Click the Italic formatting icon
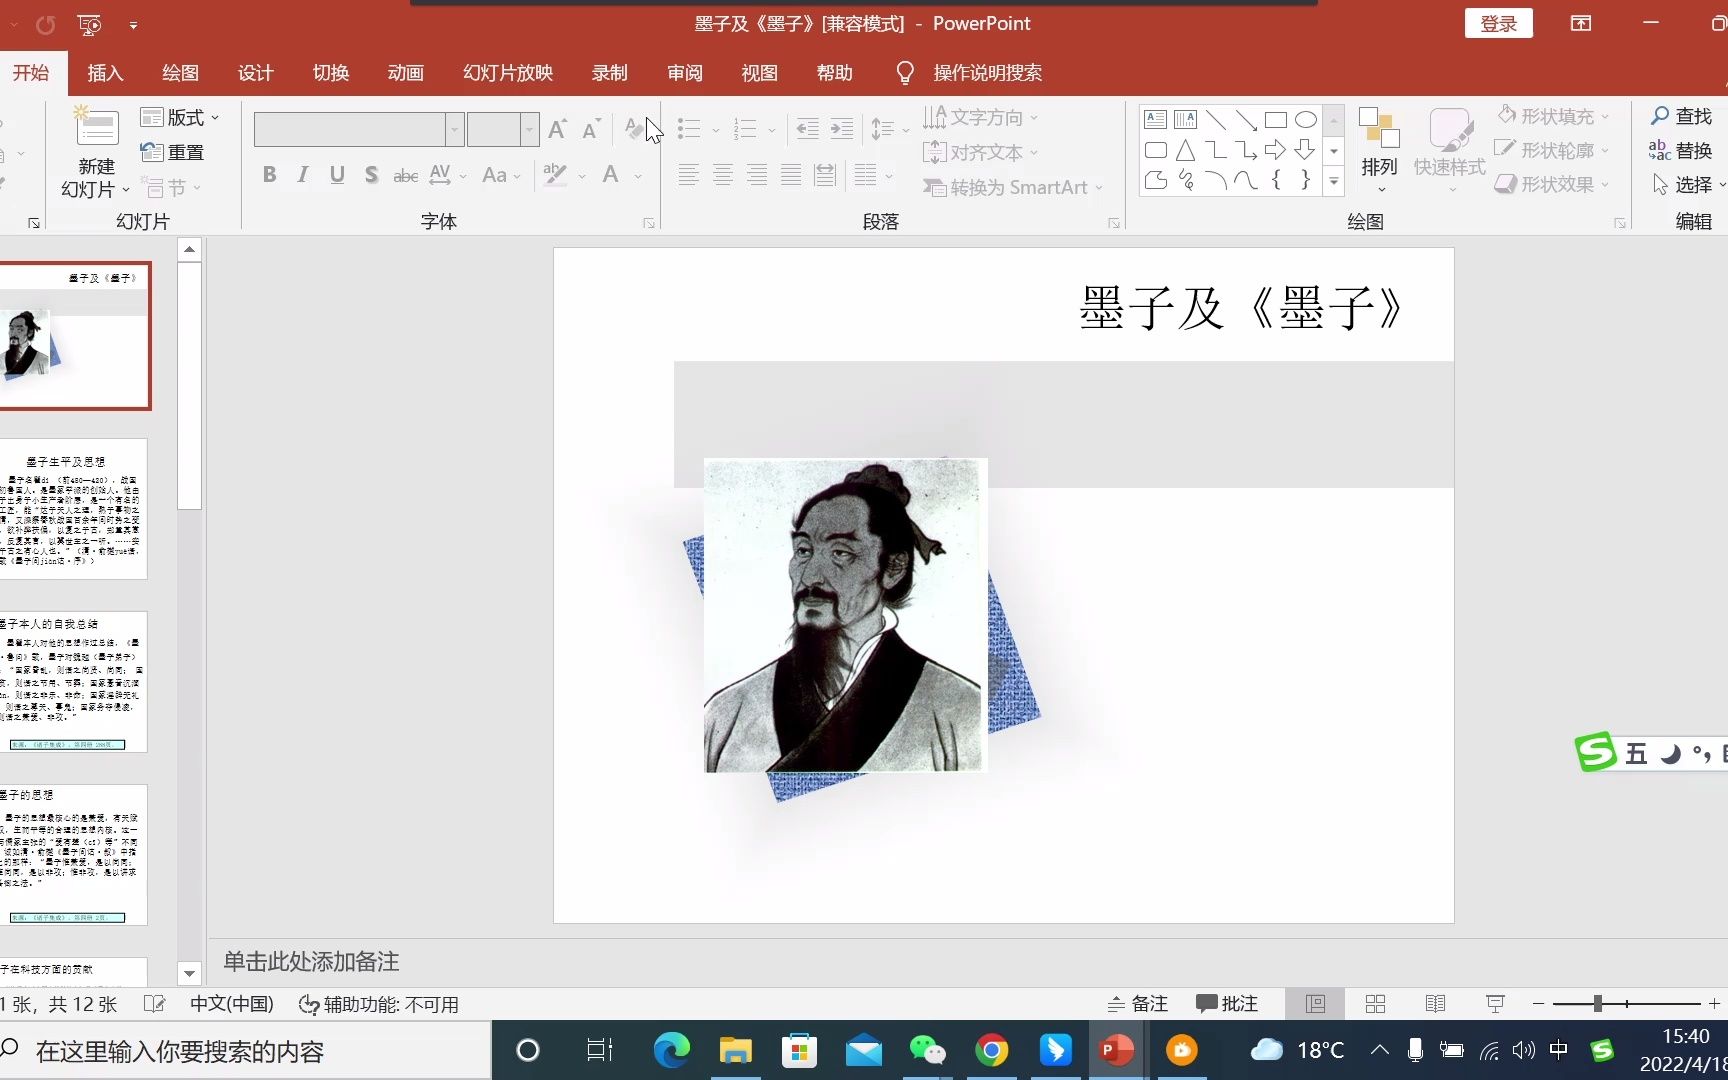Image resolution: width=1728 pixels, height=1080 pixels. 303,175
